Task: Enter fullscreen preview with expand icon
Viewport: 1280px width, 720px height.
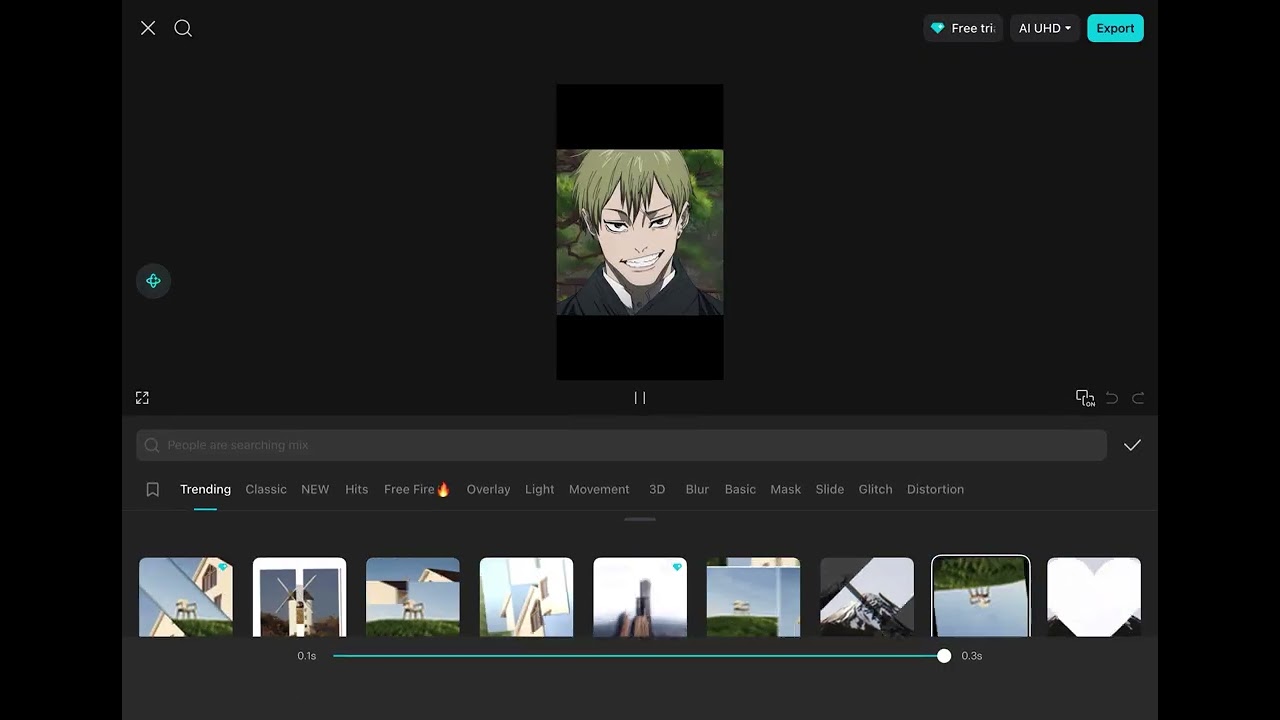Action: [142, 398]
